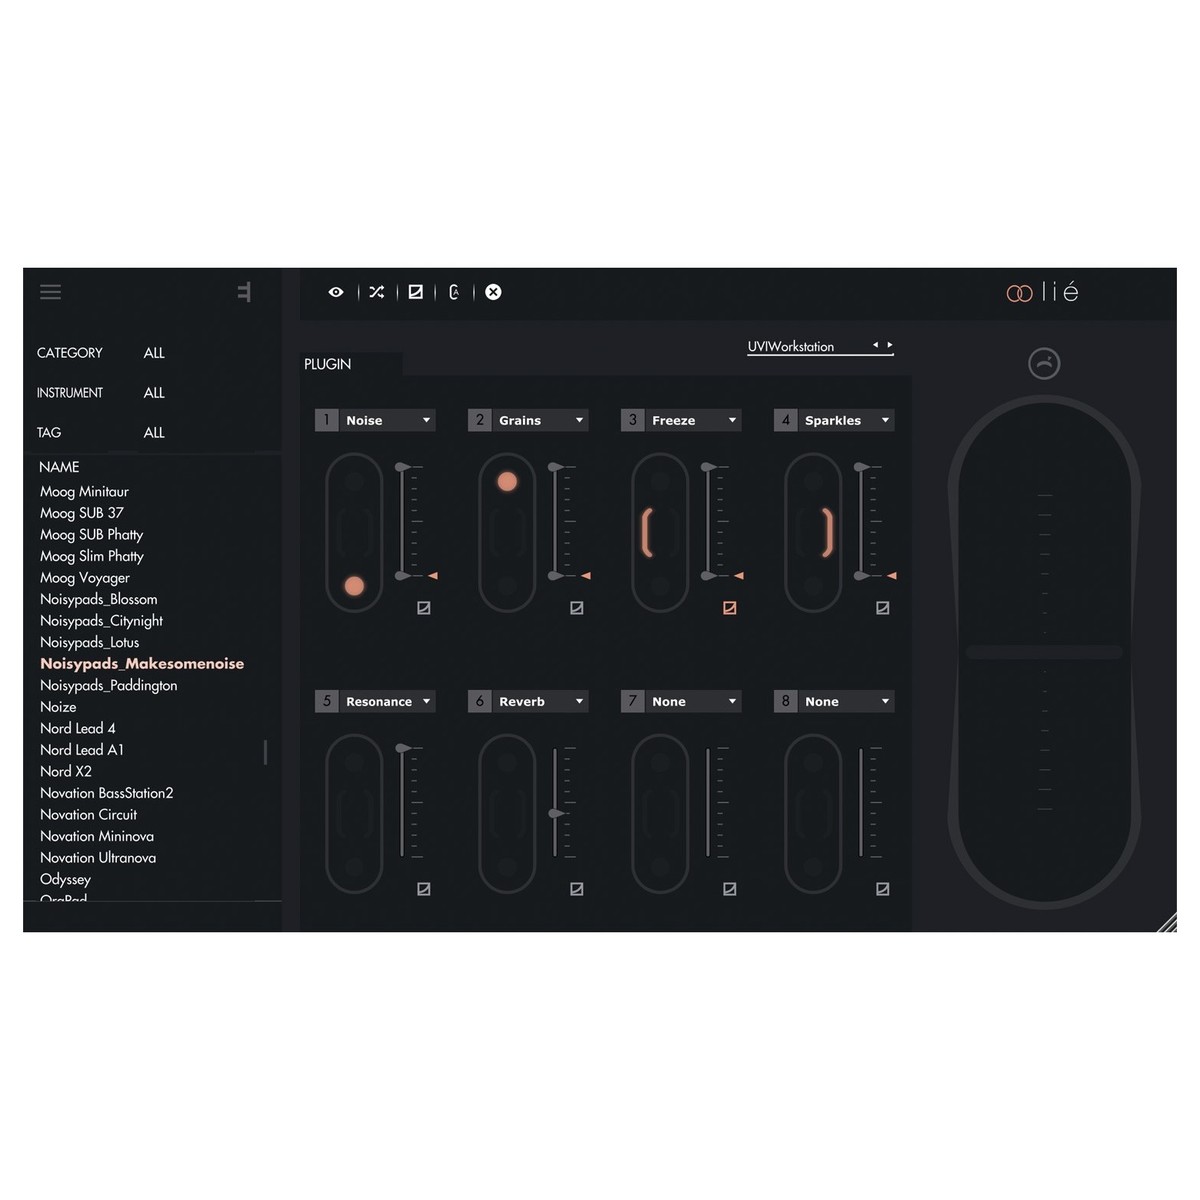Open slot 3 Freeze dropdown
This screenshot has height=1200, width=1200.
coord(681,420)
